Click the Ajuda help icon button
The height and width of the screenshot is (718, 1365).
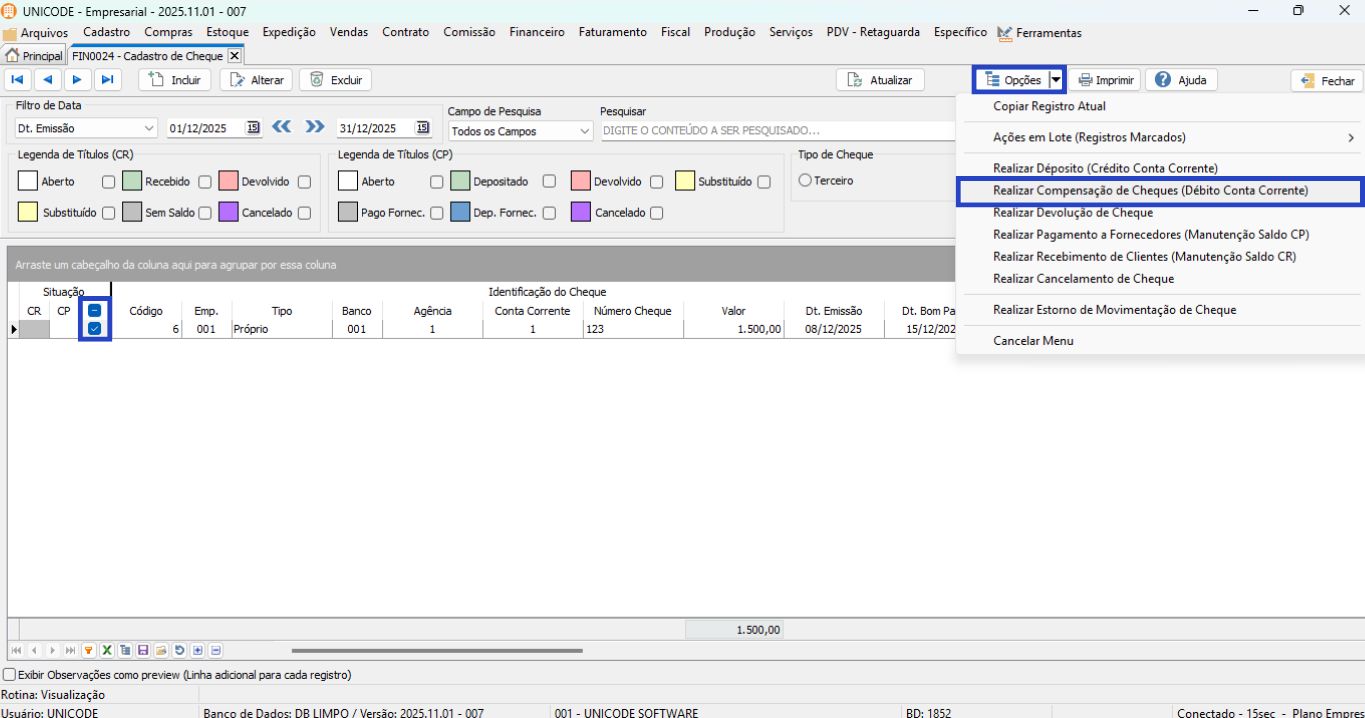pos(1181,80)
